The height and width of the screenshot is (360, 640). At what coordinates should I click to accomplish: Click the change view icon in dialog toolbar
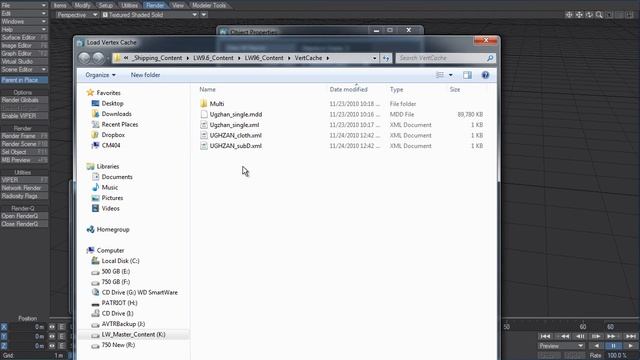point(440,75)
